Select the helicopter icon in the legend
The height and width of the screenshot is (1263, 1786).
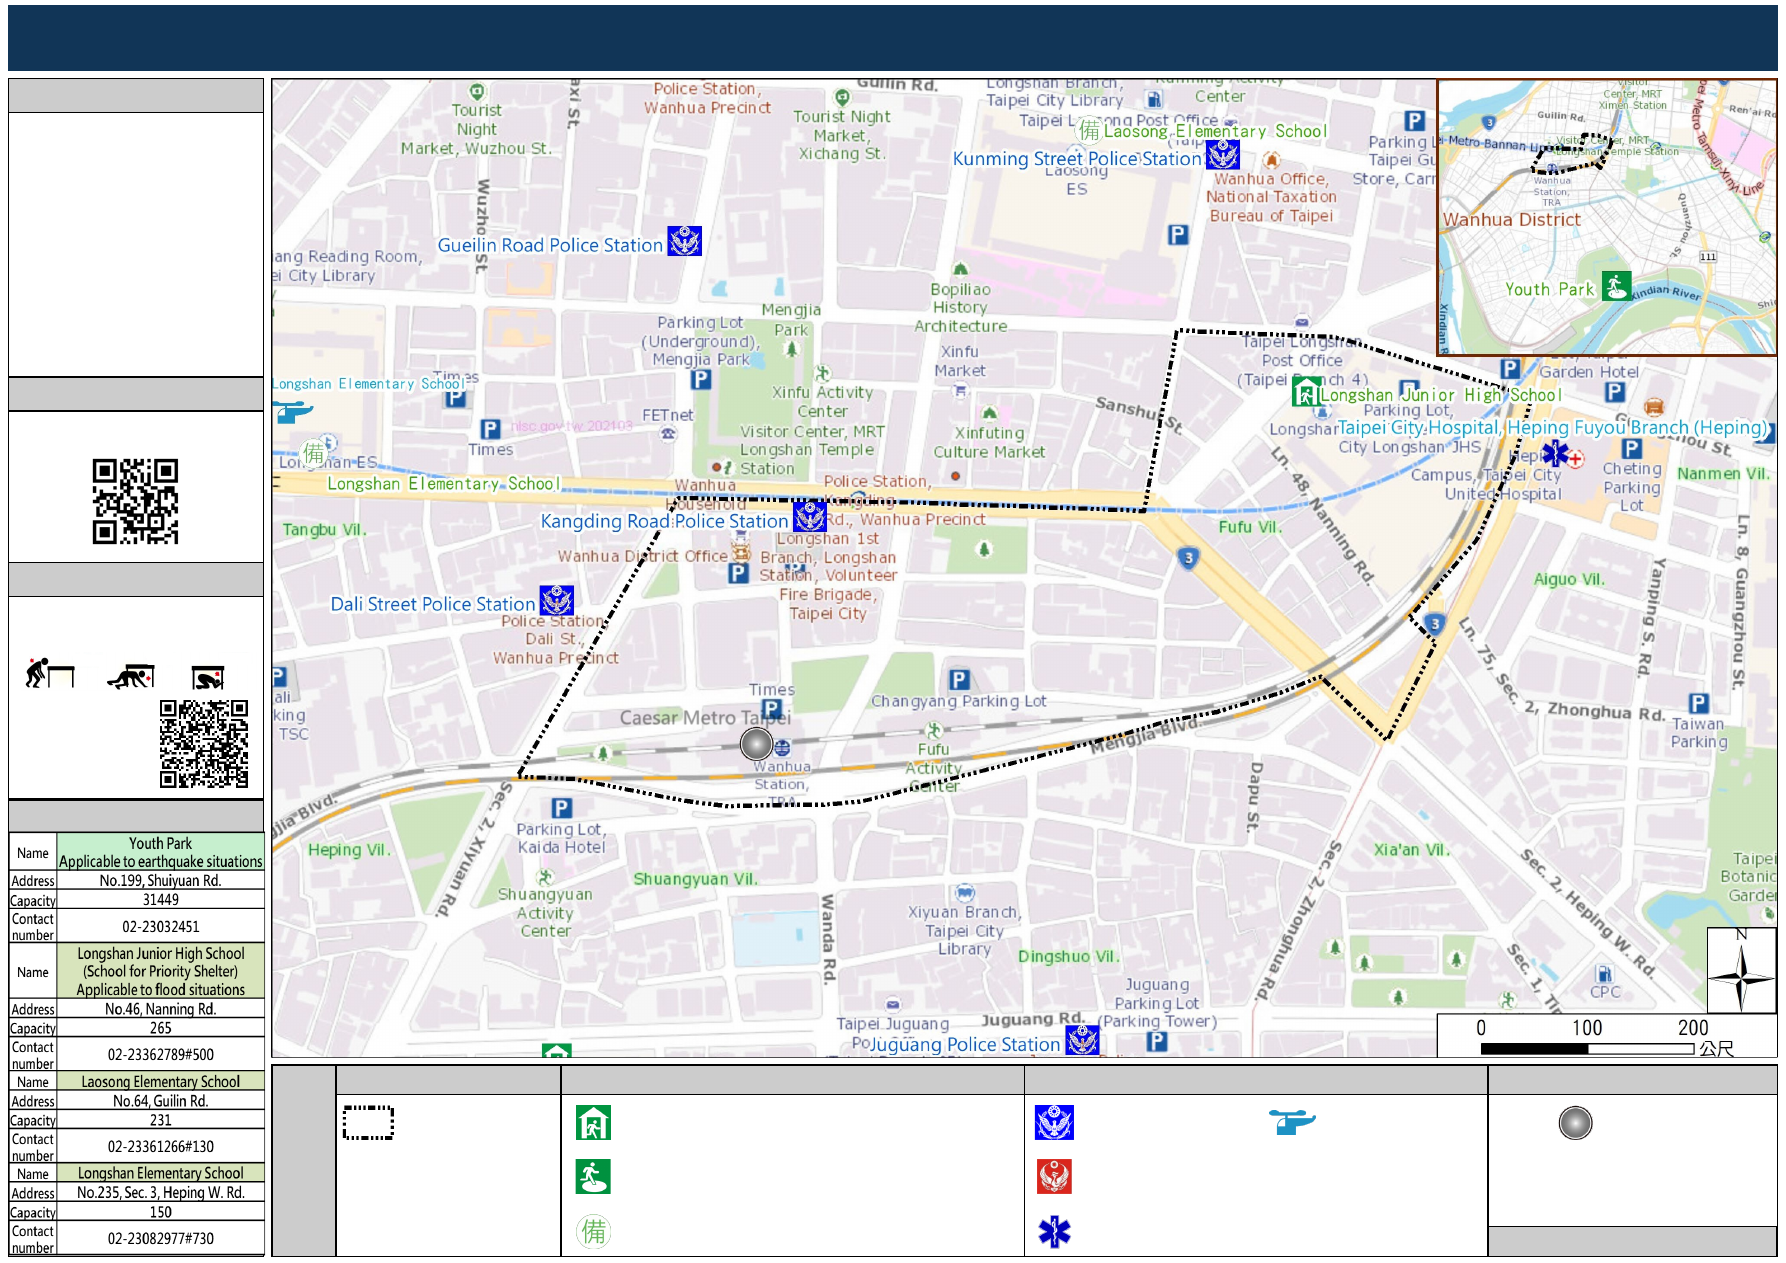pos(1292,1122)
